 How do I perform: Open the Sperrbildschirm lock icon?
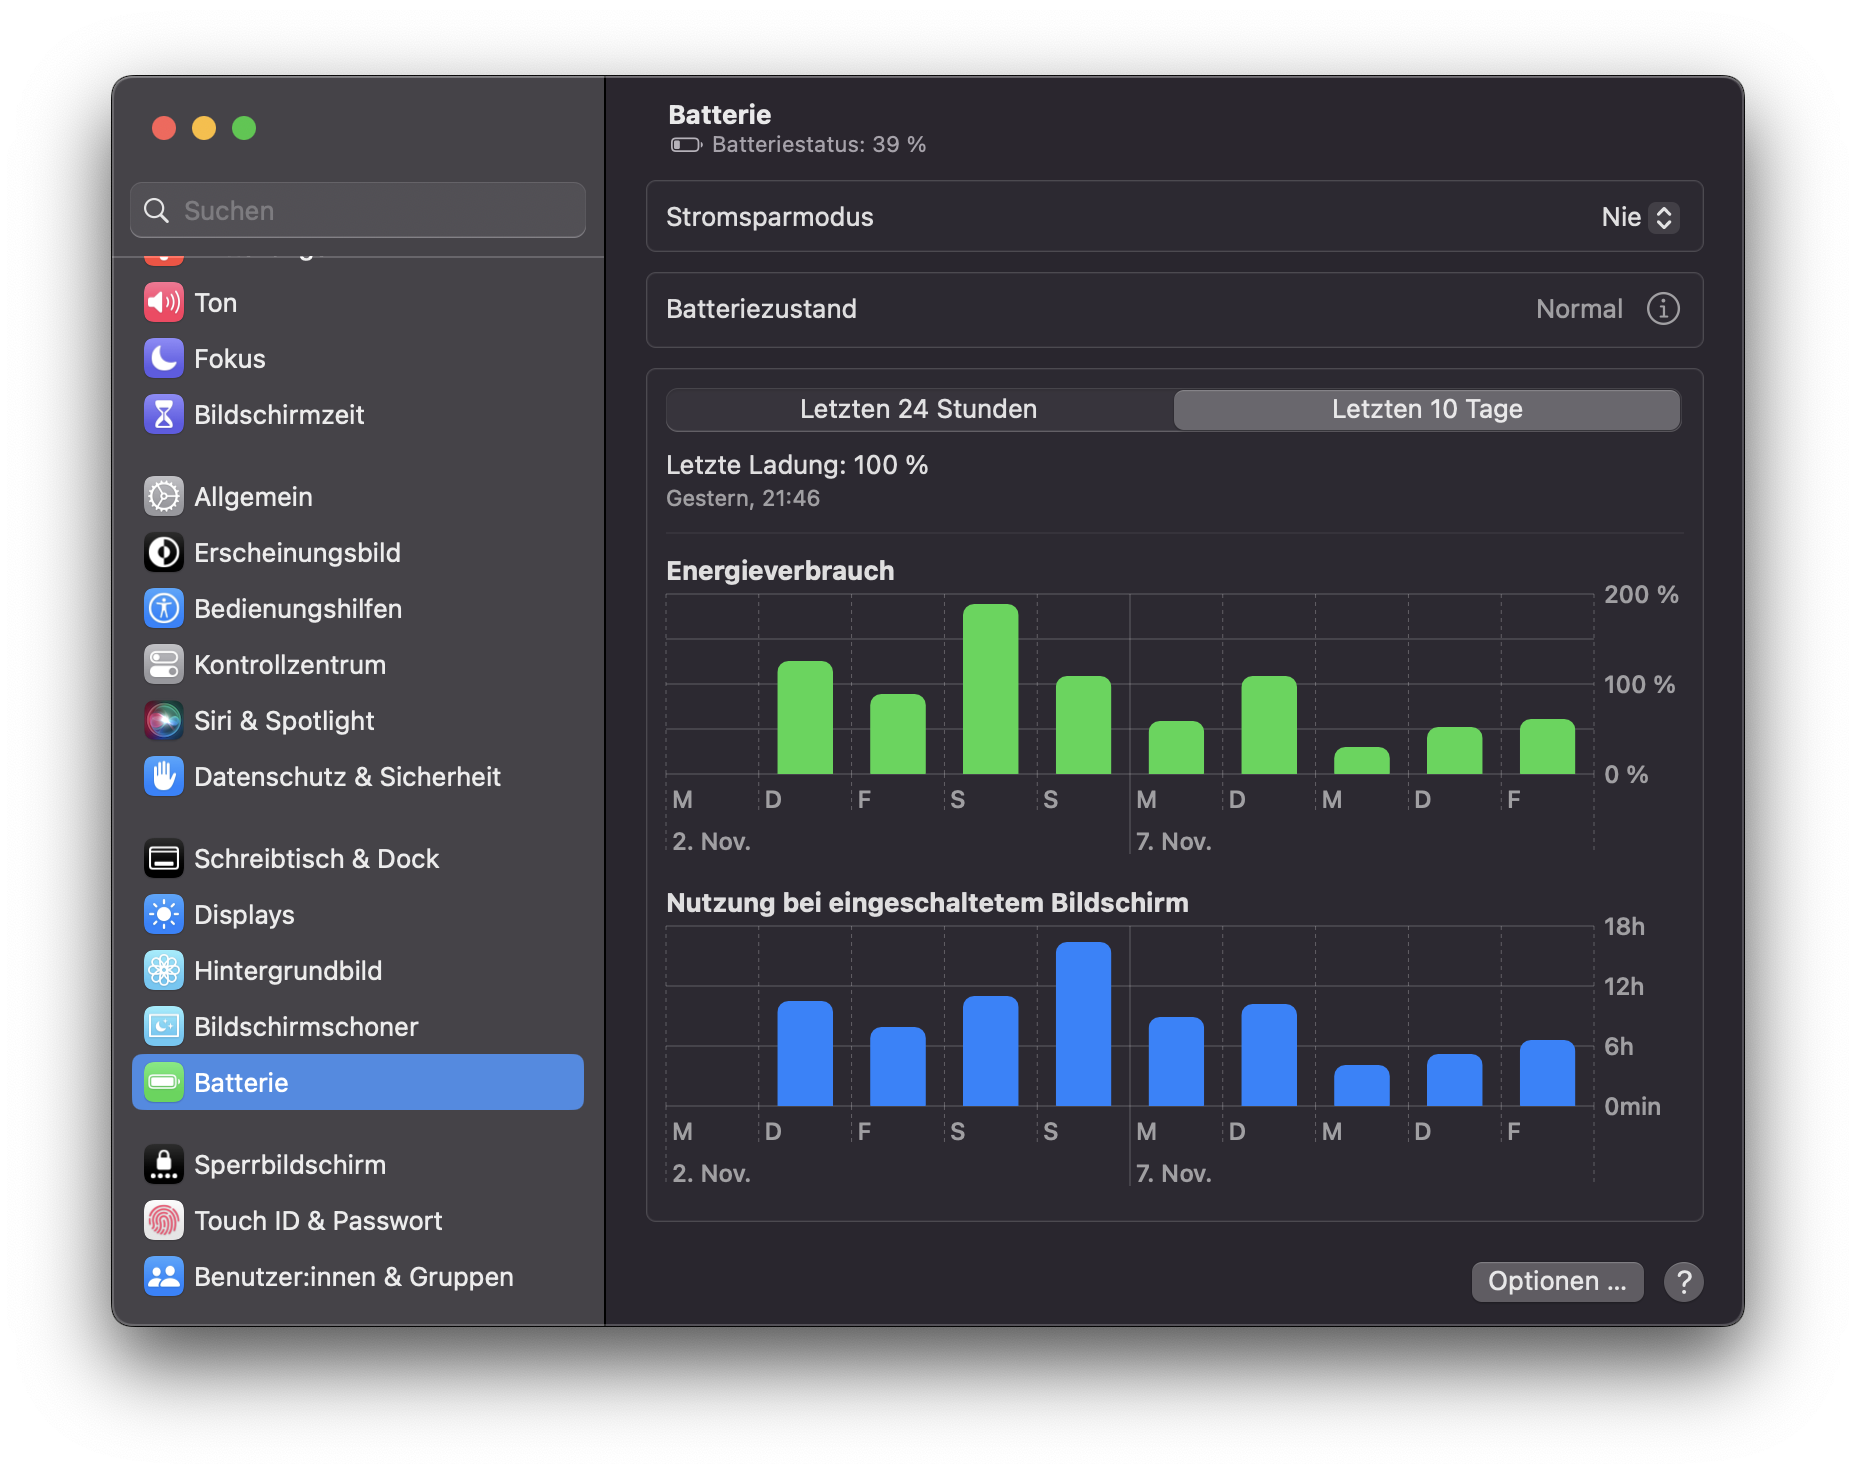[164, 1165]
